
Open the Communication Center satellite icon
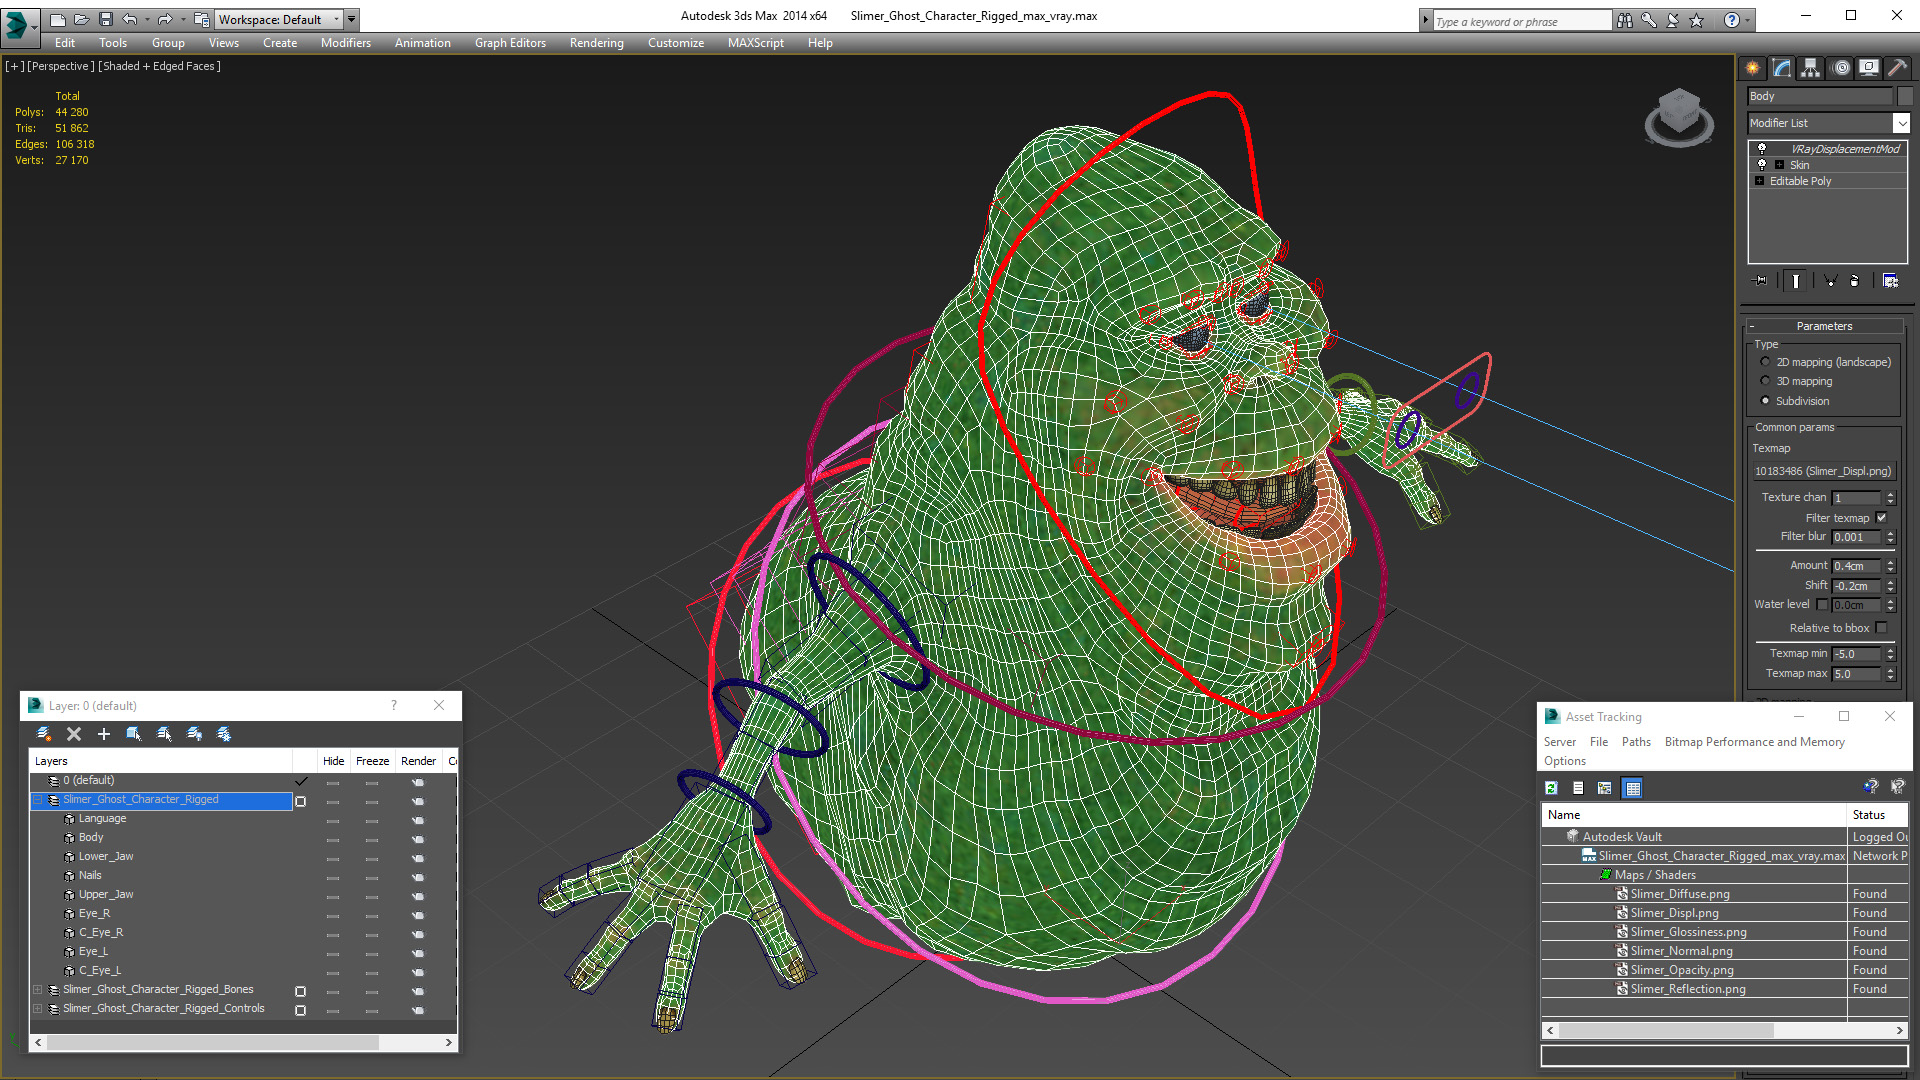click(1672, 20)
